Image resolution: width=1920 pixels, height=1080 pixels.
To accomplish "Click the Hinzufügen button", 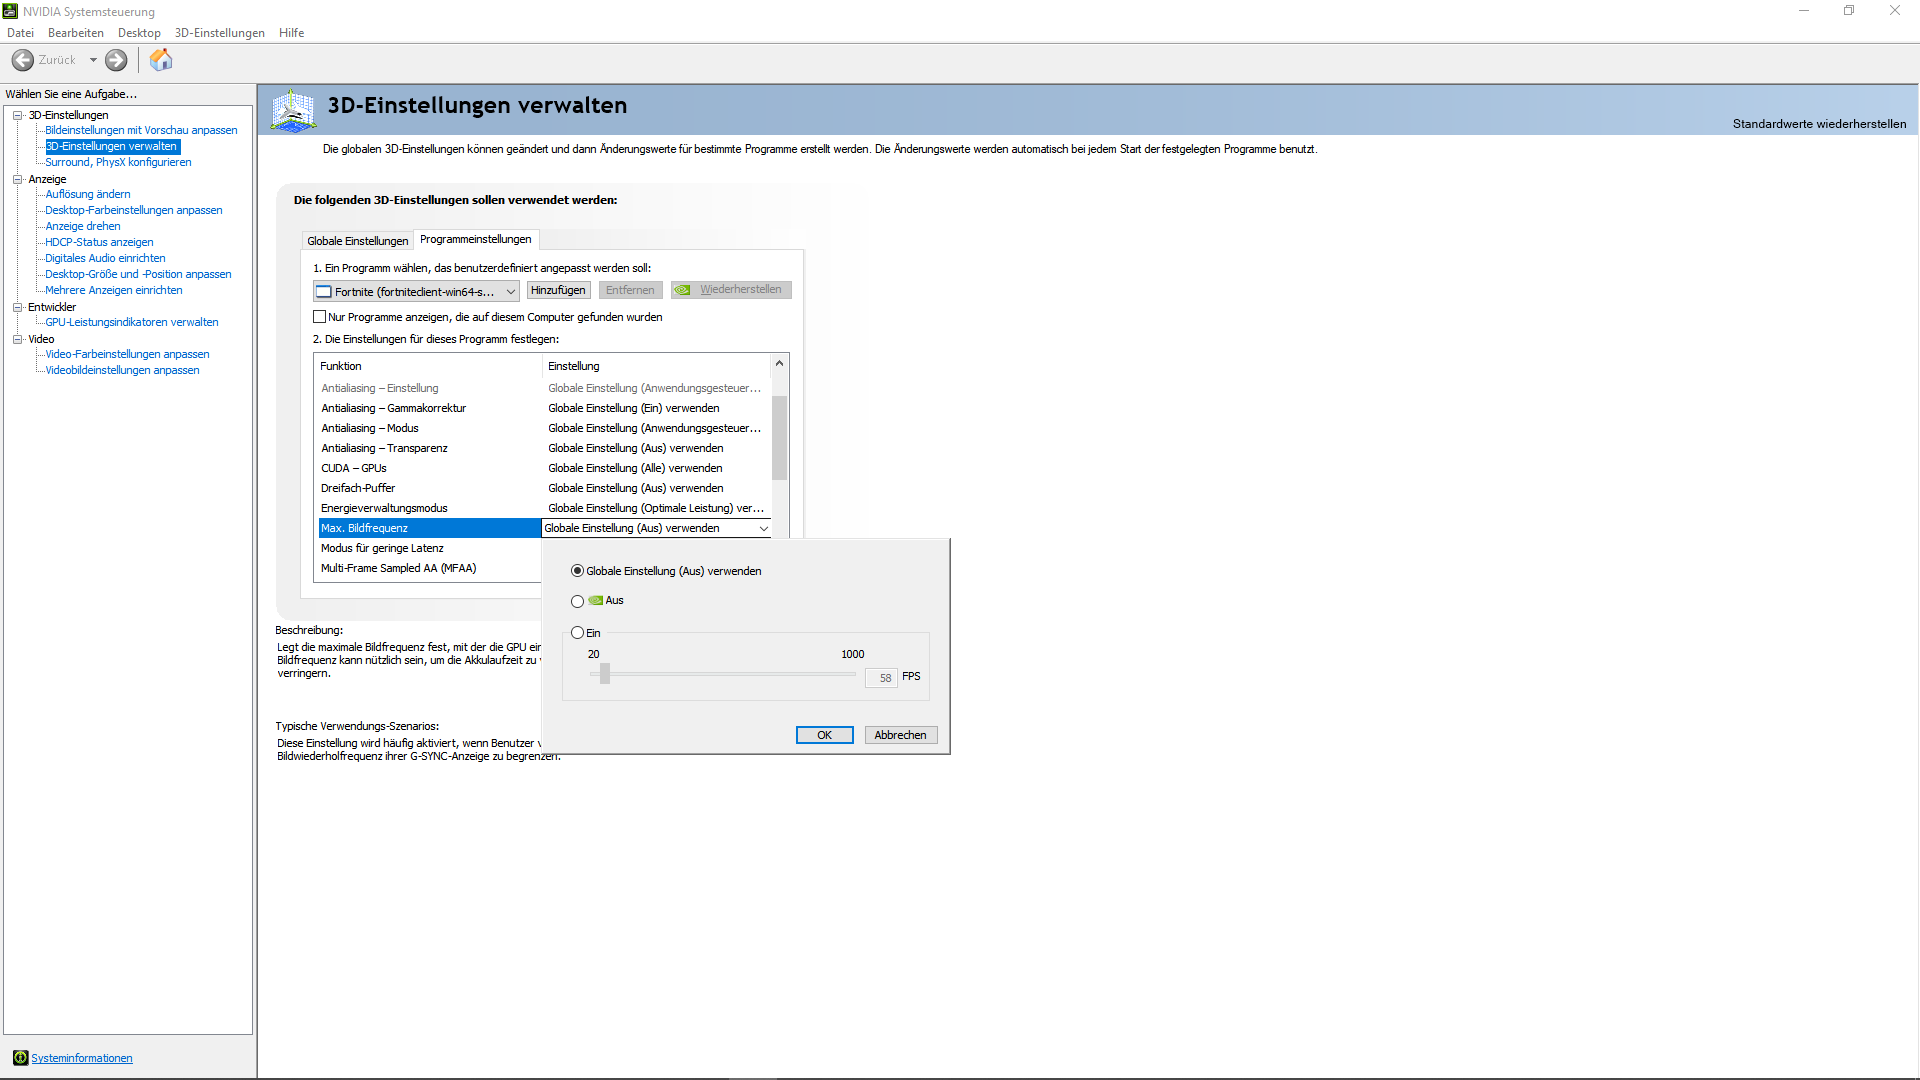I will (x=558, y=290).
